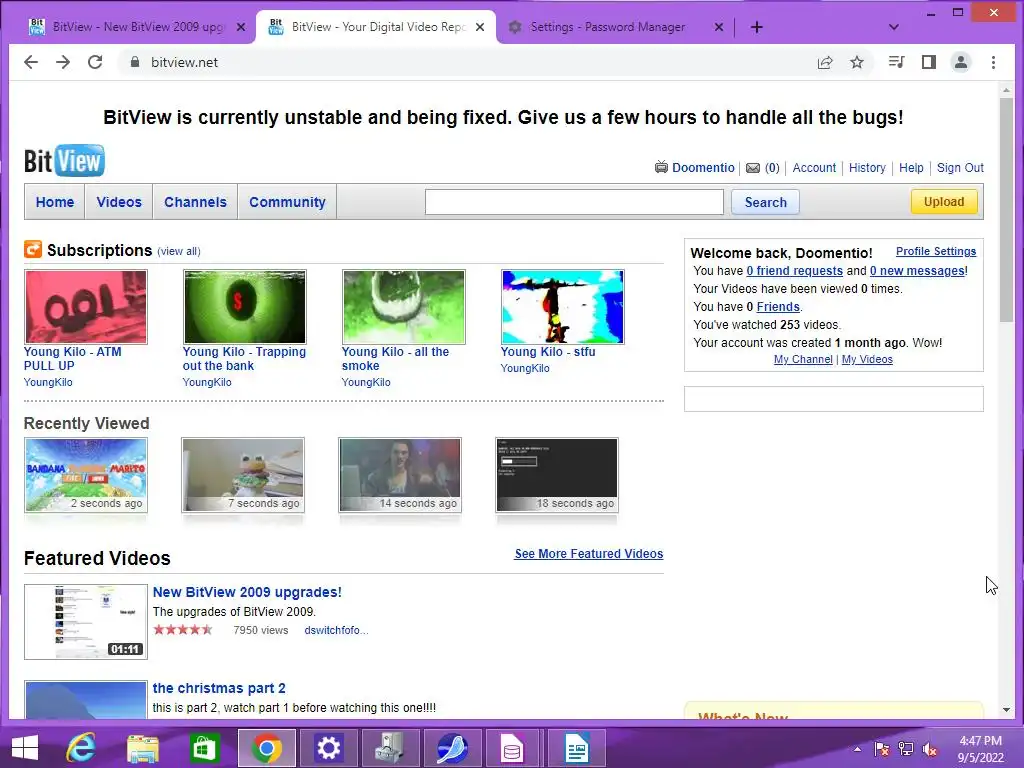Open Profile Settings link

pyautogui.click(x=936, y=251)
